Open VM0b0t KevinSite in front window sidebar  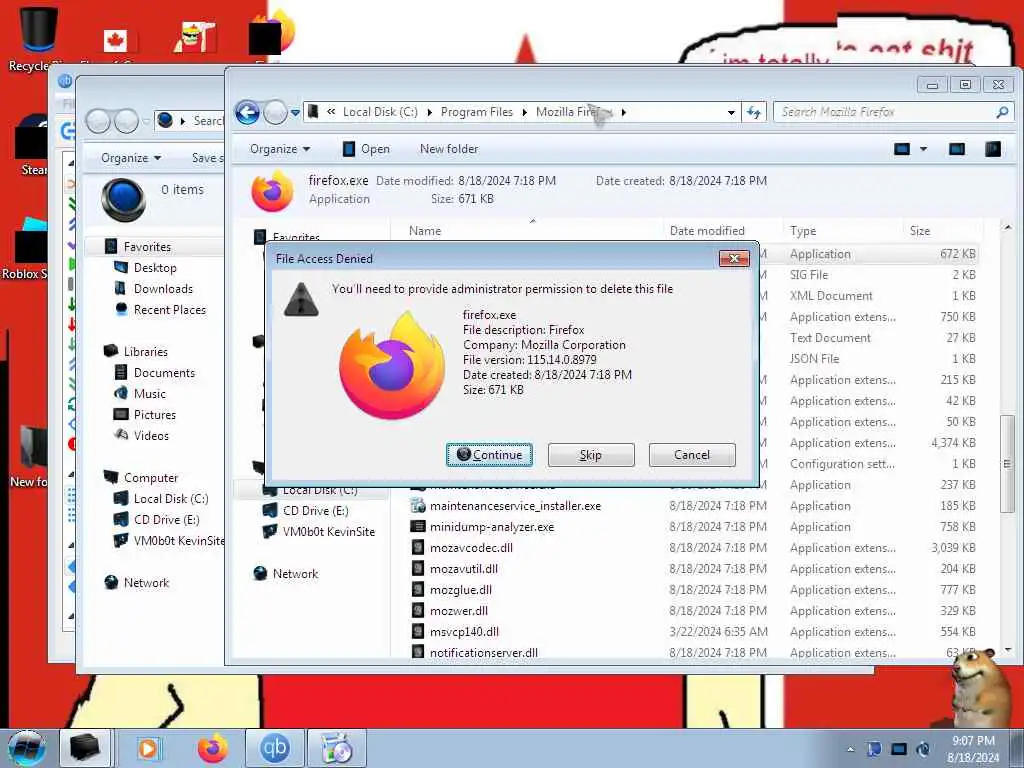pos(328,531)
